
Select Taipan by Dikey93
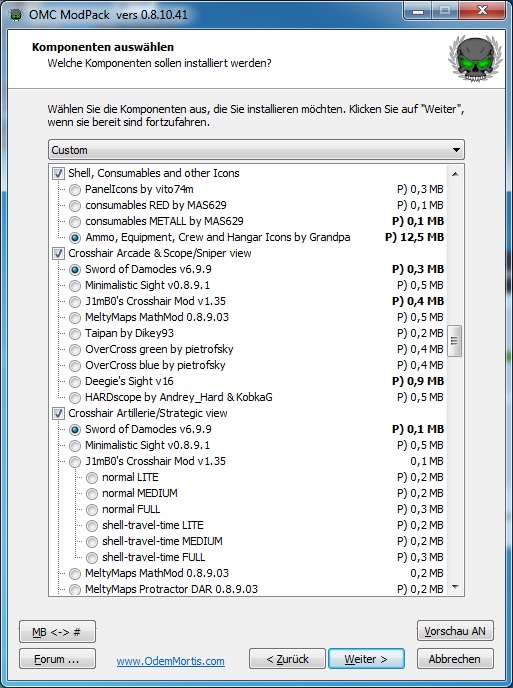tap(75, 334)
